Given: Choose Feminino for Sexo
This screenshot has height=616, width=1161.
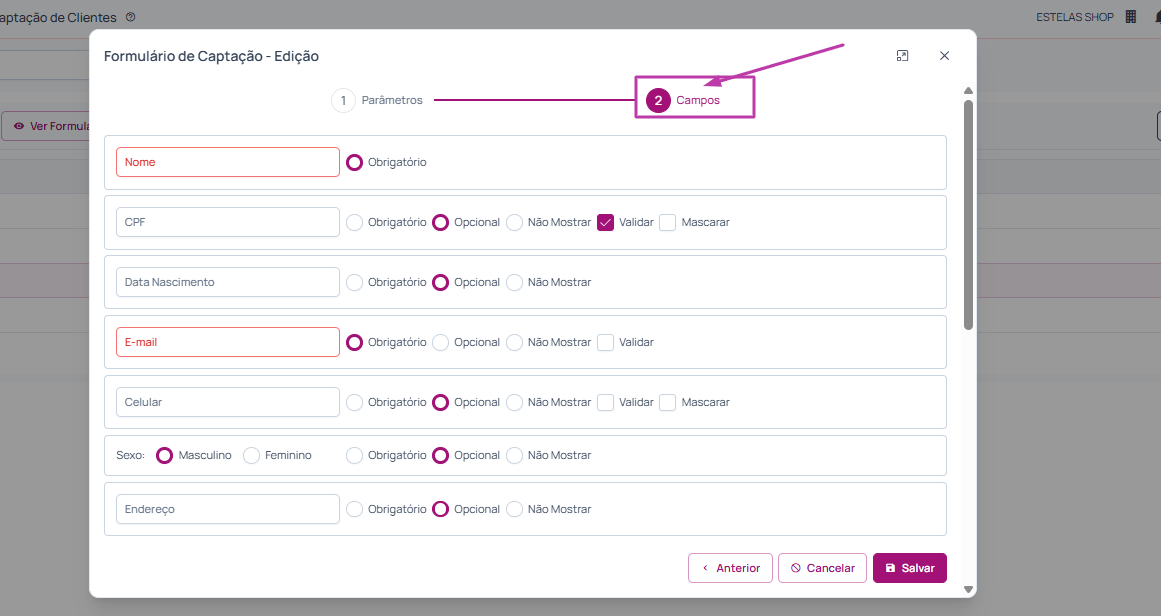Looking at the screenshot, I should click(252, 455).
